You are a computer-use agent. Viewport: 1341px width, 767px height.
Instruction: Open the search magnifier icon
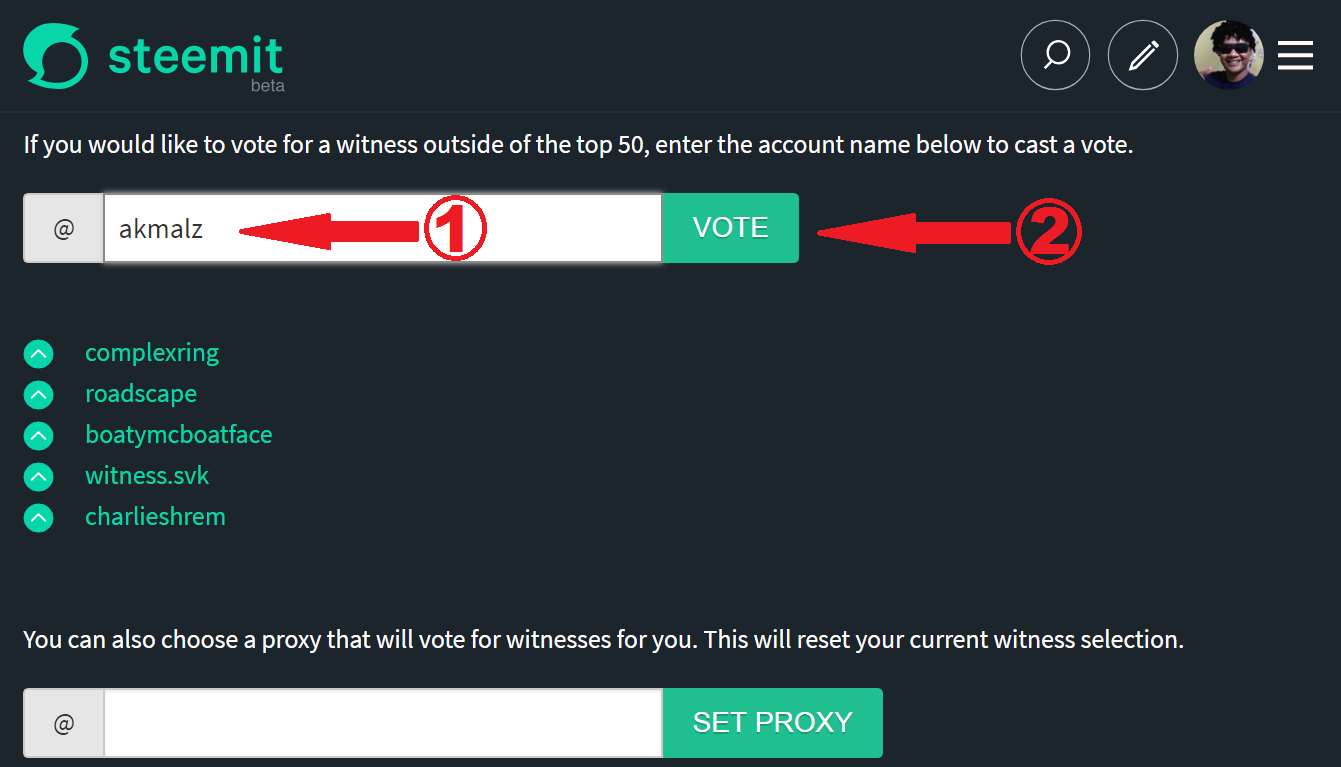1054,55
